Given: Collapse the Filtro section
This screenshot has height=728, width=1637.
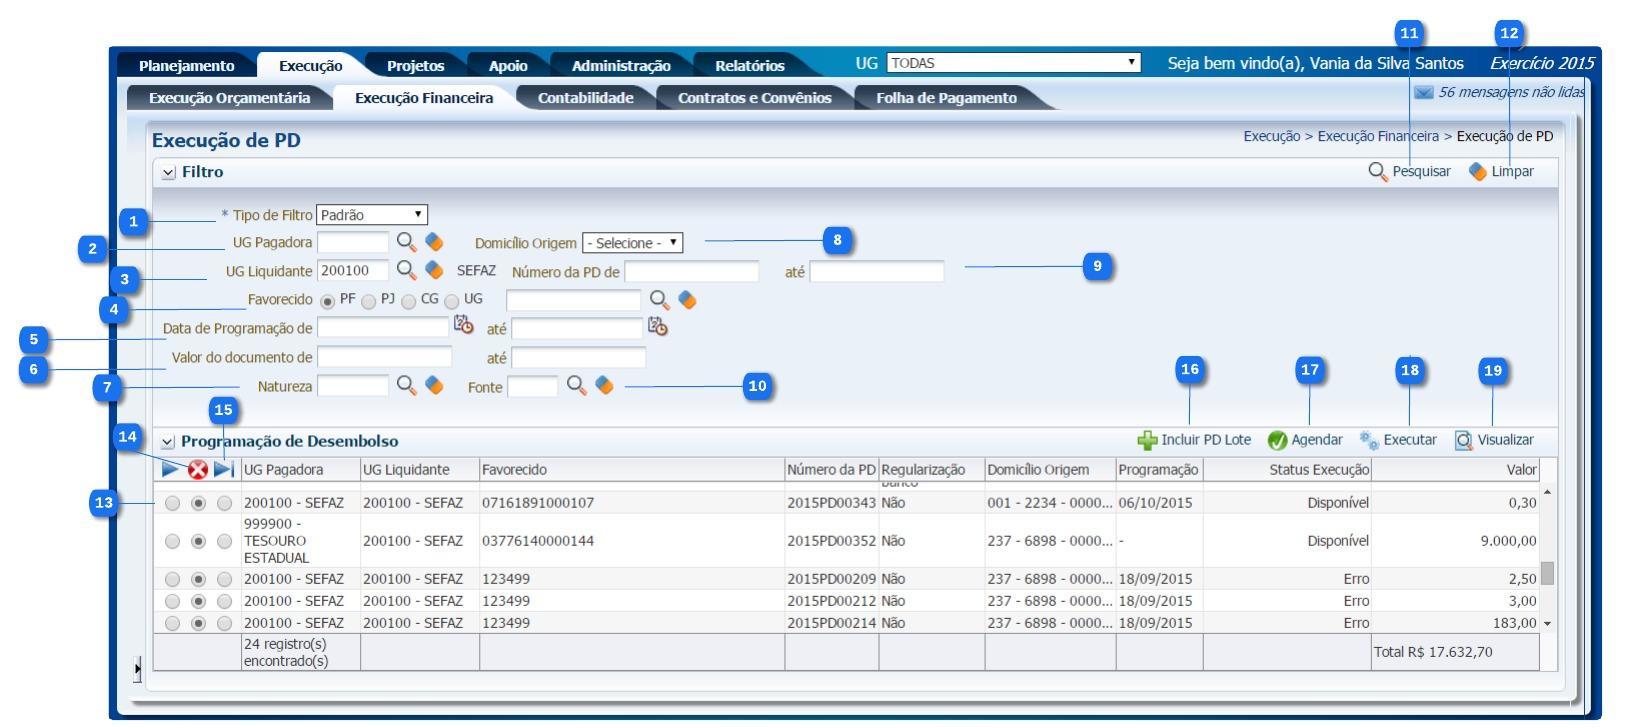Looking at the screenshot, I should [x=168, y=173].
